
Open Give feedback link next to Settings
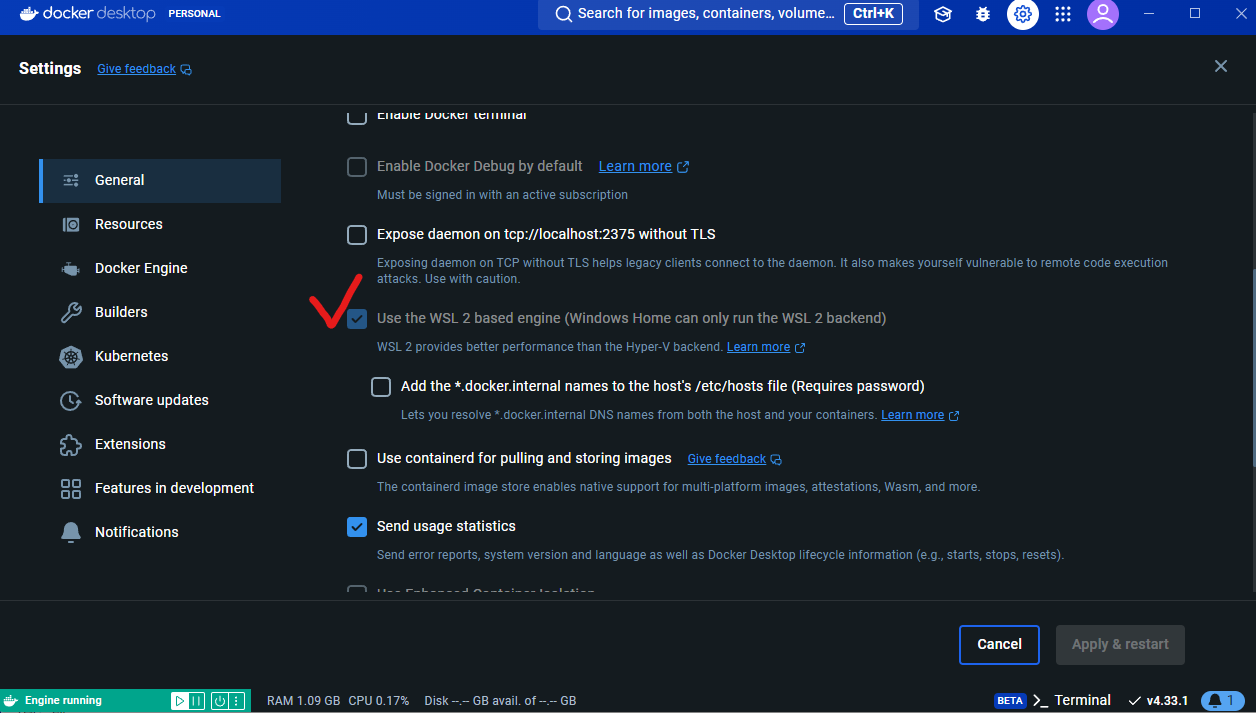136,69
